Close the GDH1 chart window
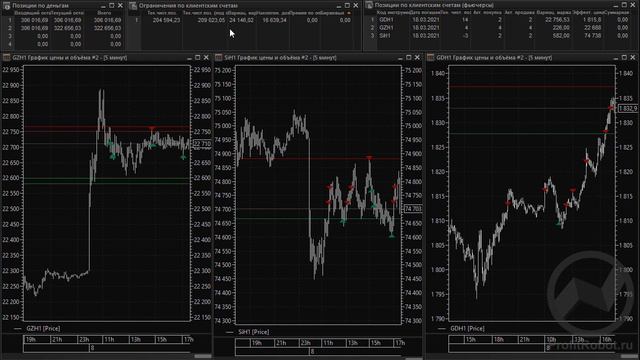 tap(633, 58)
